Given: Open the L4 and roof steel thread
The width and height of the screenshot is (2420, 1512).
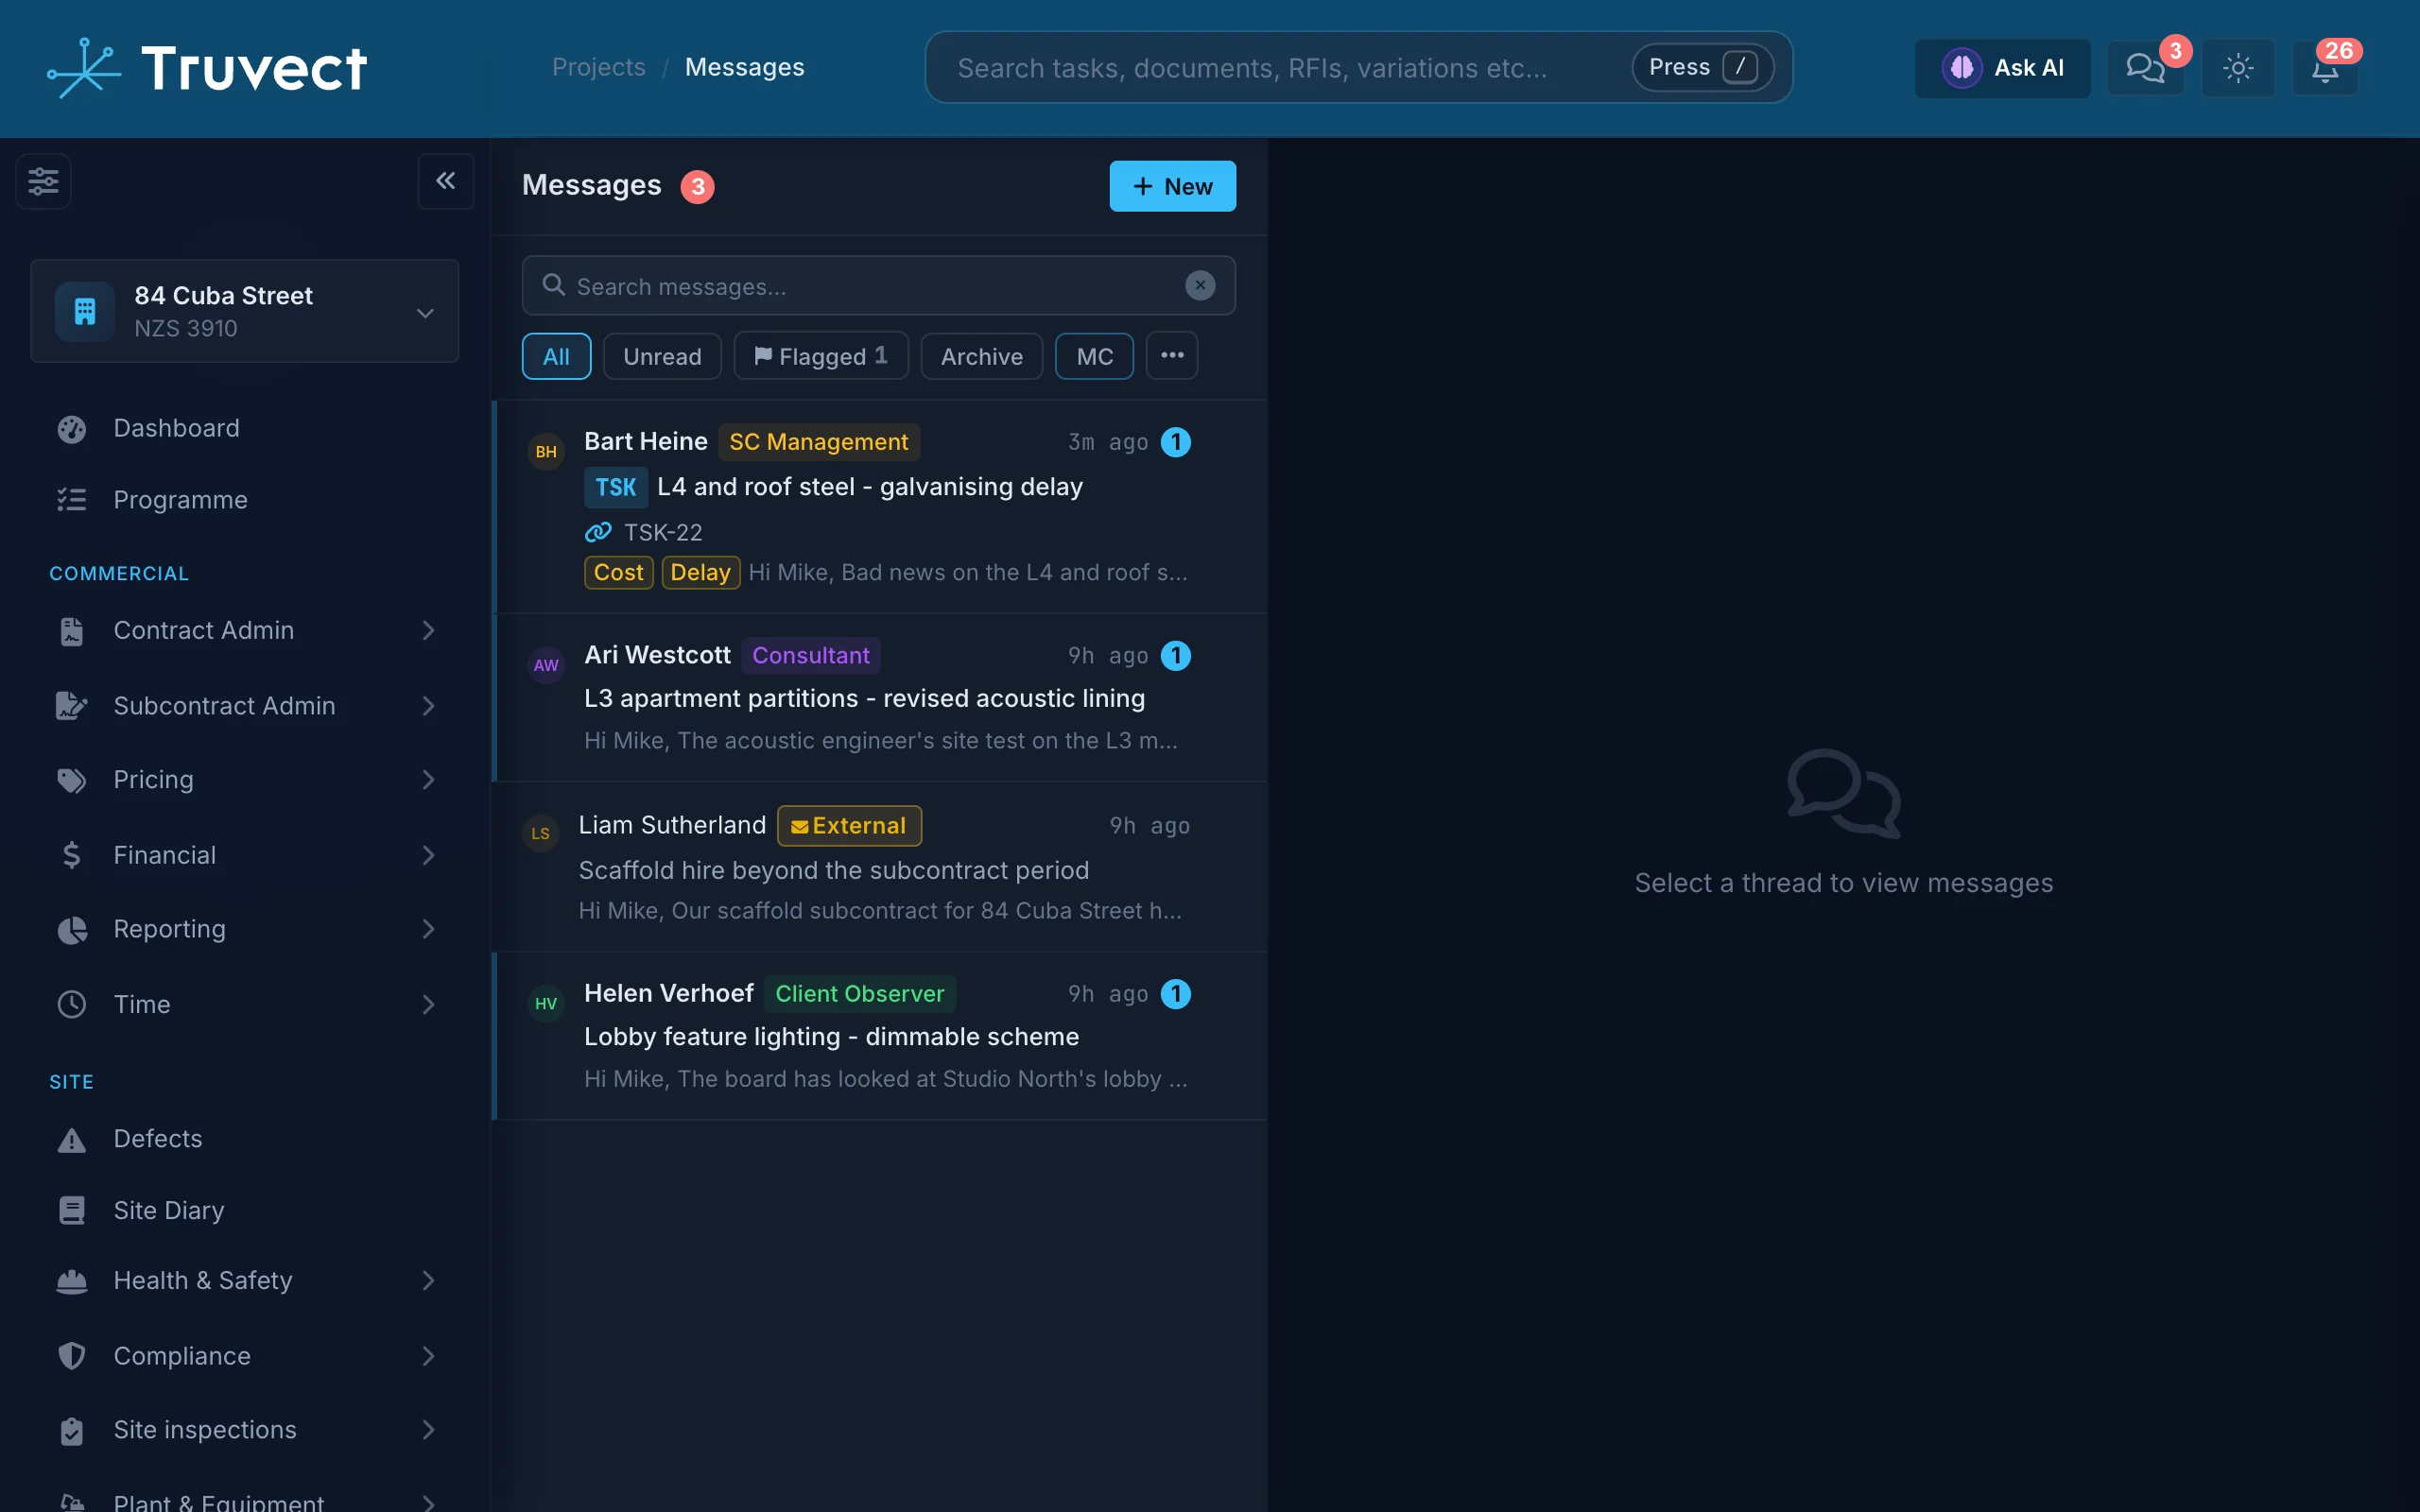Looking at the screenshot, I should (x=880, y=507).
